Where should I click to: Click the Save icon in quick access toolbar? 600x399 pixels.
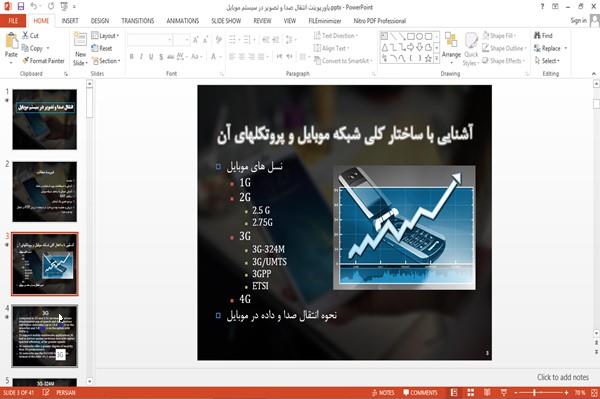coord(21,7)
